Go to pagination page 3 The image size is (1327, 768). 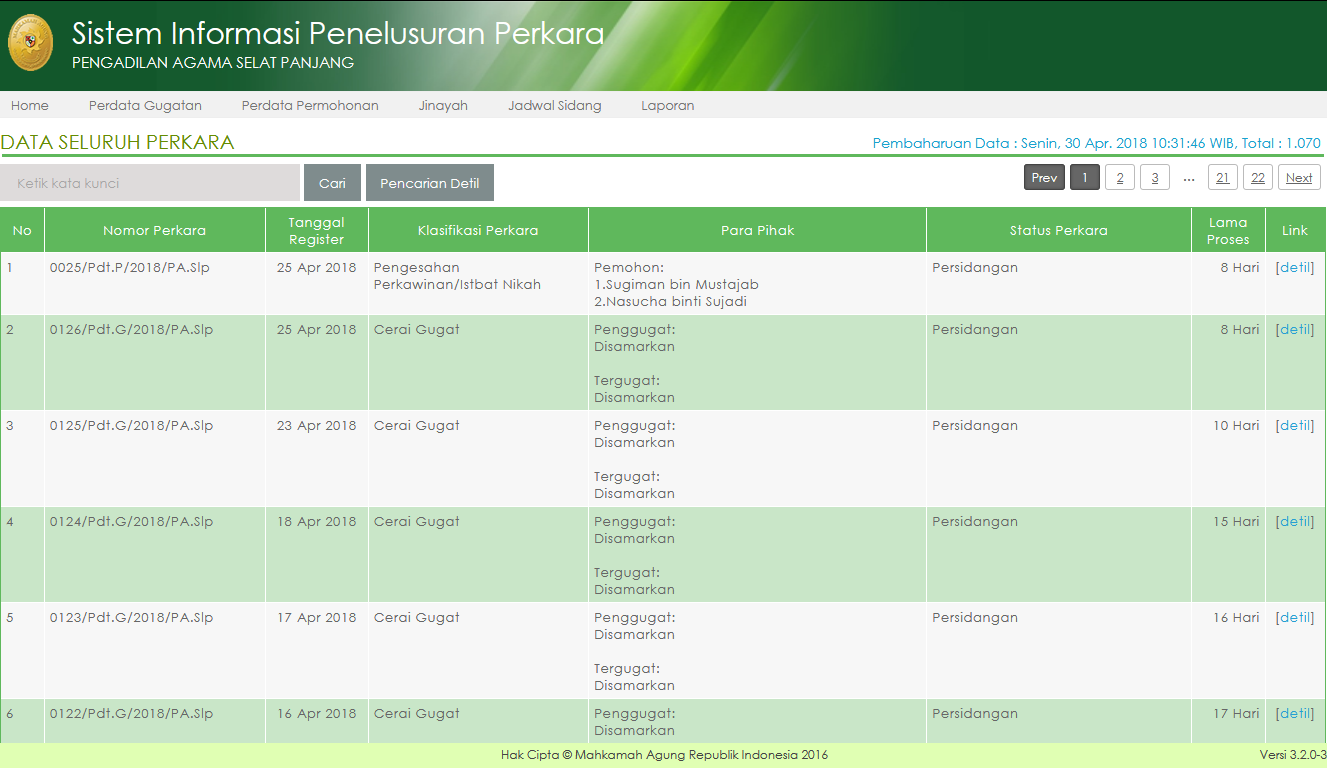pos(1155,178)
